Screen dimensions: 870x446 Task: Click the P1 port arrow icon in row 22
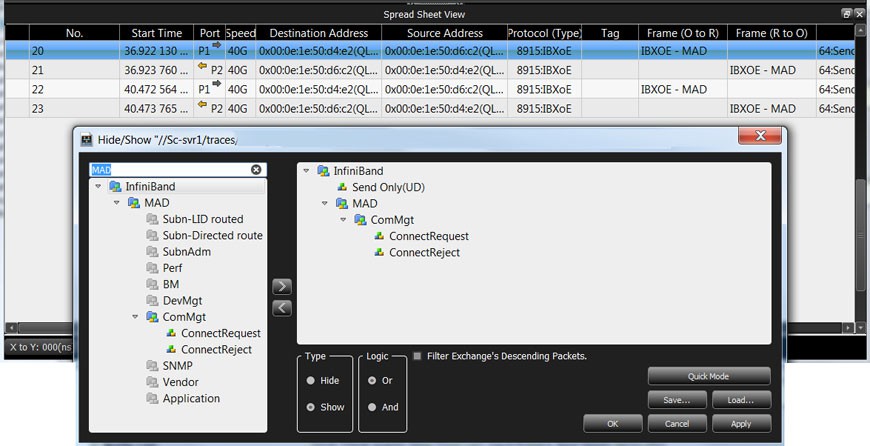[x=216, y=84]
